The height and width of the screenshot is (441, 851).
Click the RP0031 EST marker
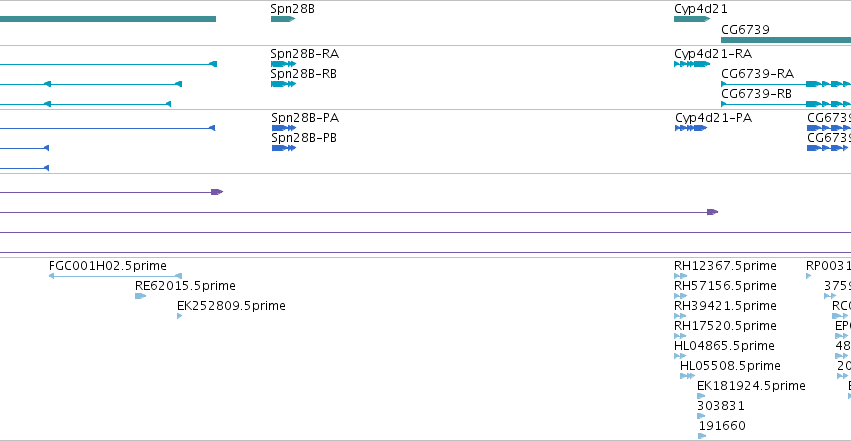[x=809, y=276]
